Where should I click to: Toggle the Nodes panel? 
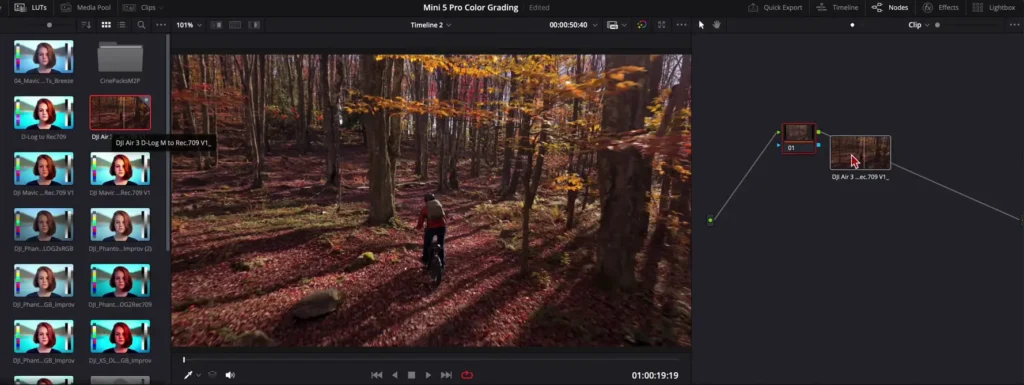(x=890, y=8)
